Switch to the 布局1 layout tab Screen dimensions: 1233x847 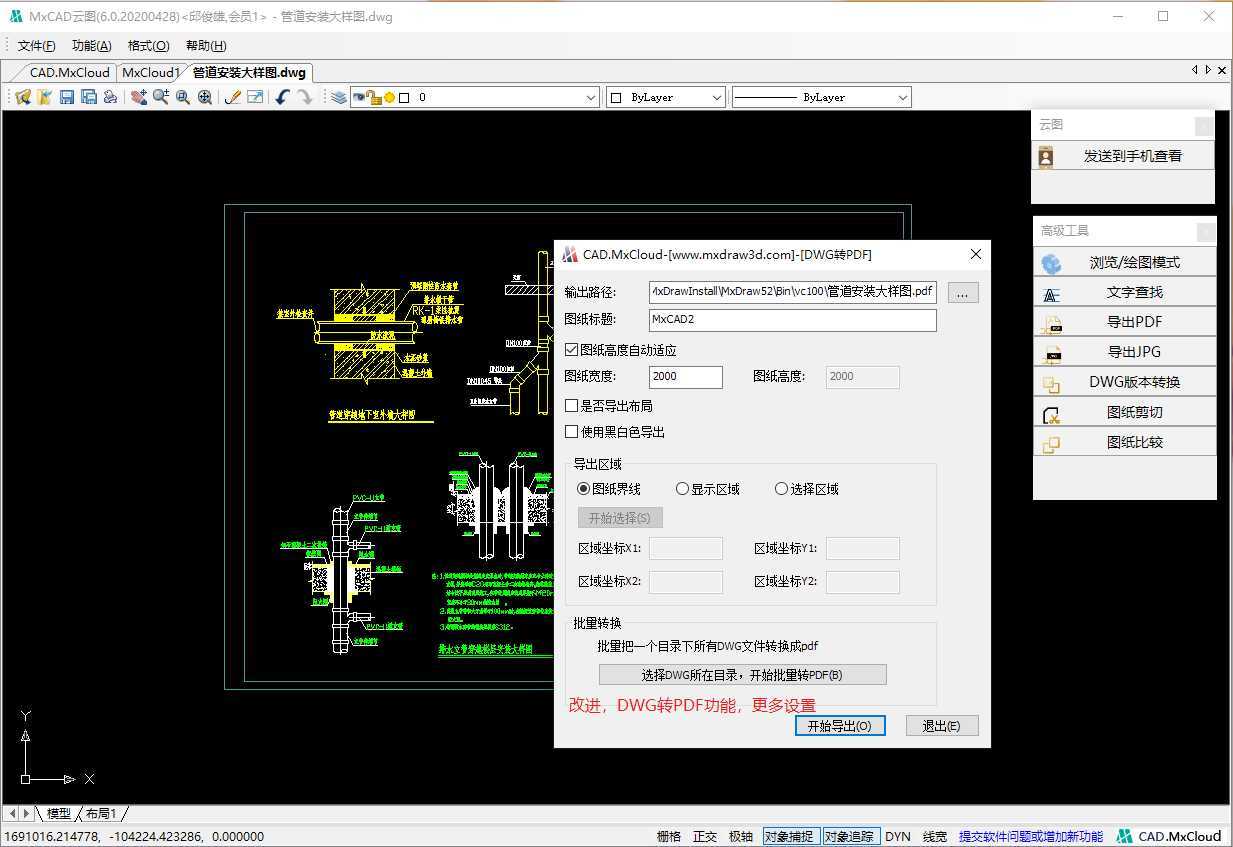[x=101, y=814]
